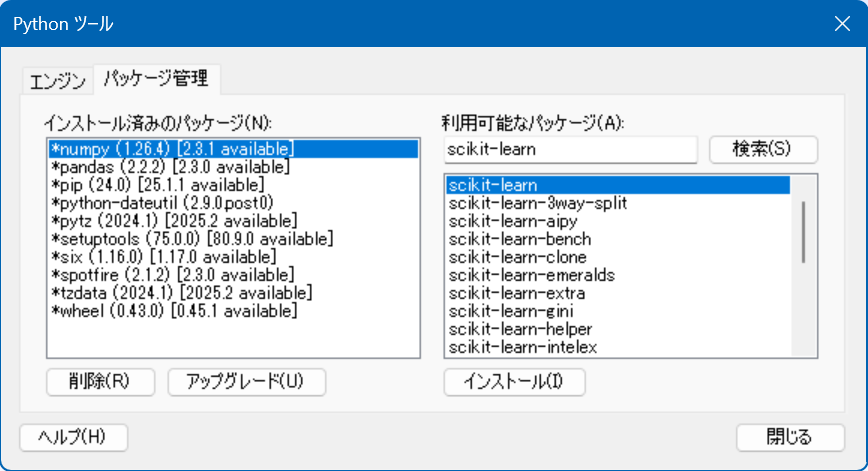Select setuptools installed package entry
Screen dimensions: 868x471
233,239
